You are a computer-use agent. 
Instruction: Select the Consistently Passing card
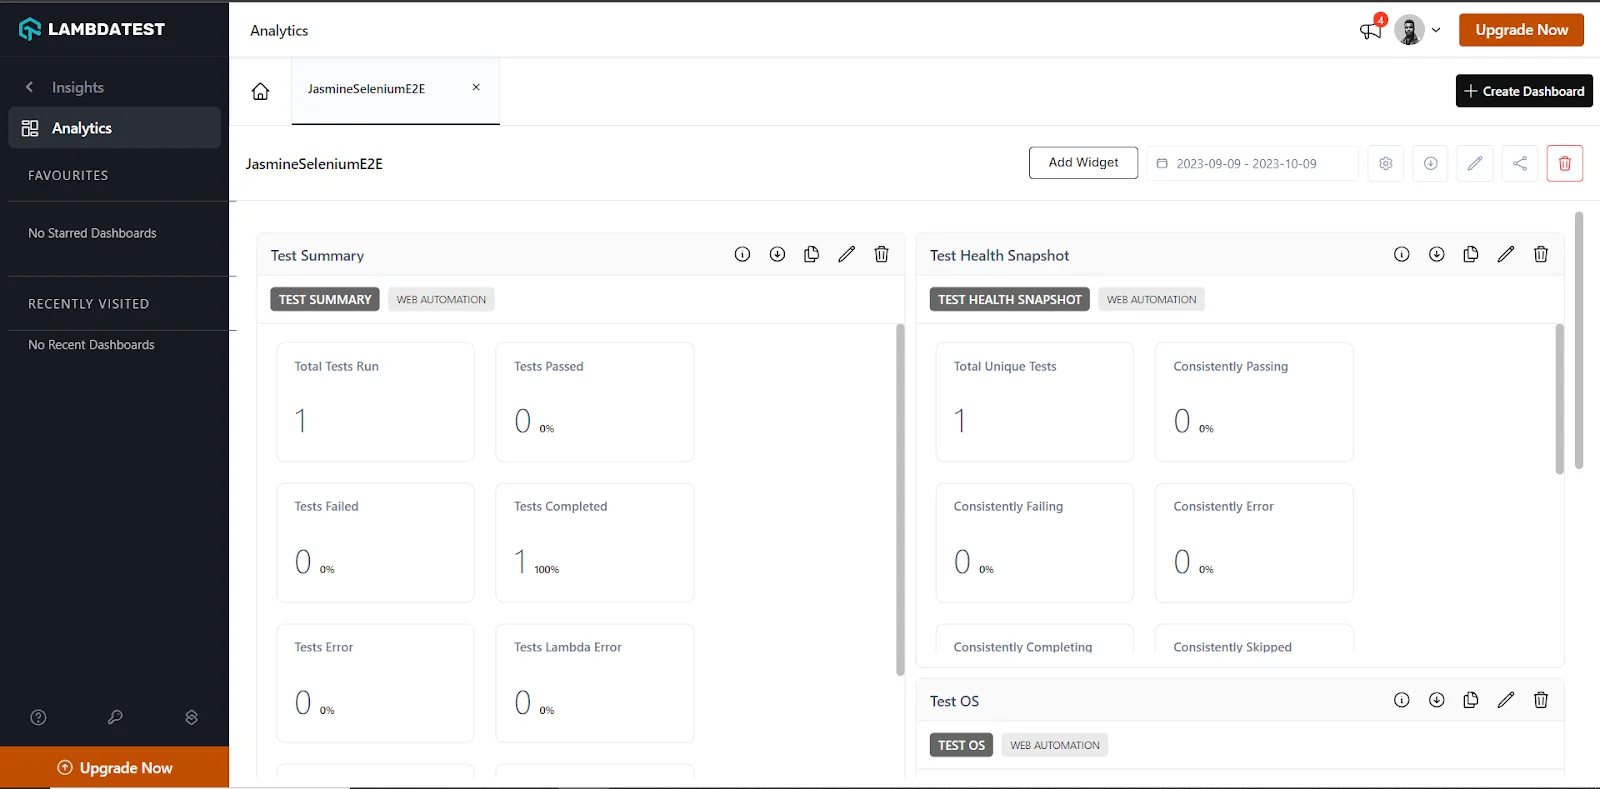point(1254,402)
